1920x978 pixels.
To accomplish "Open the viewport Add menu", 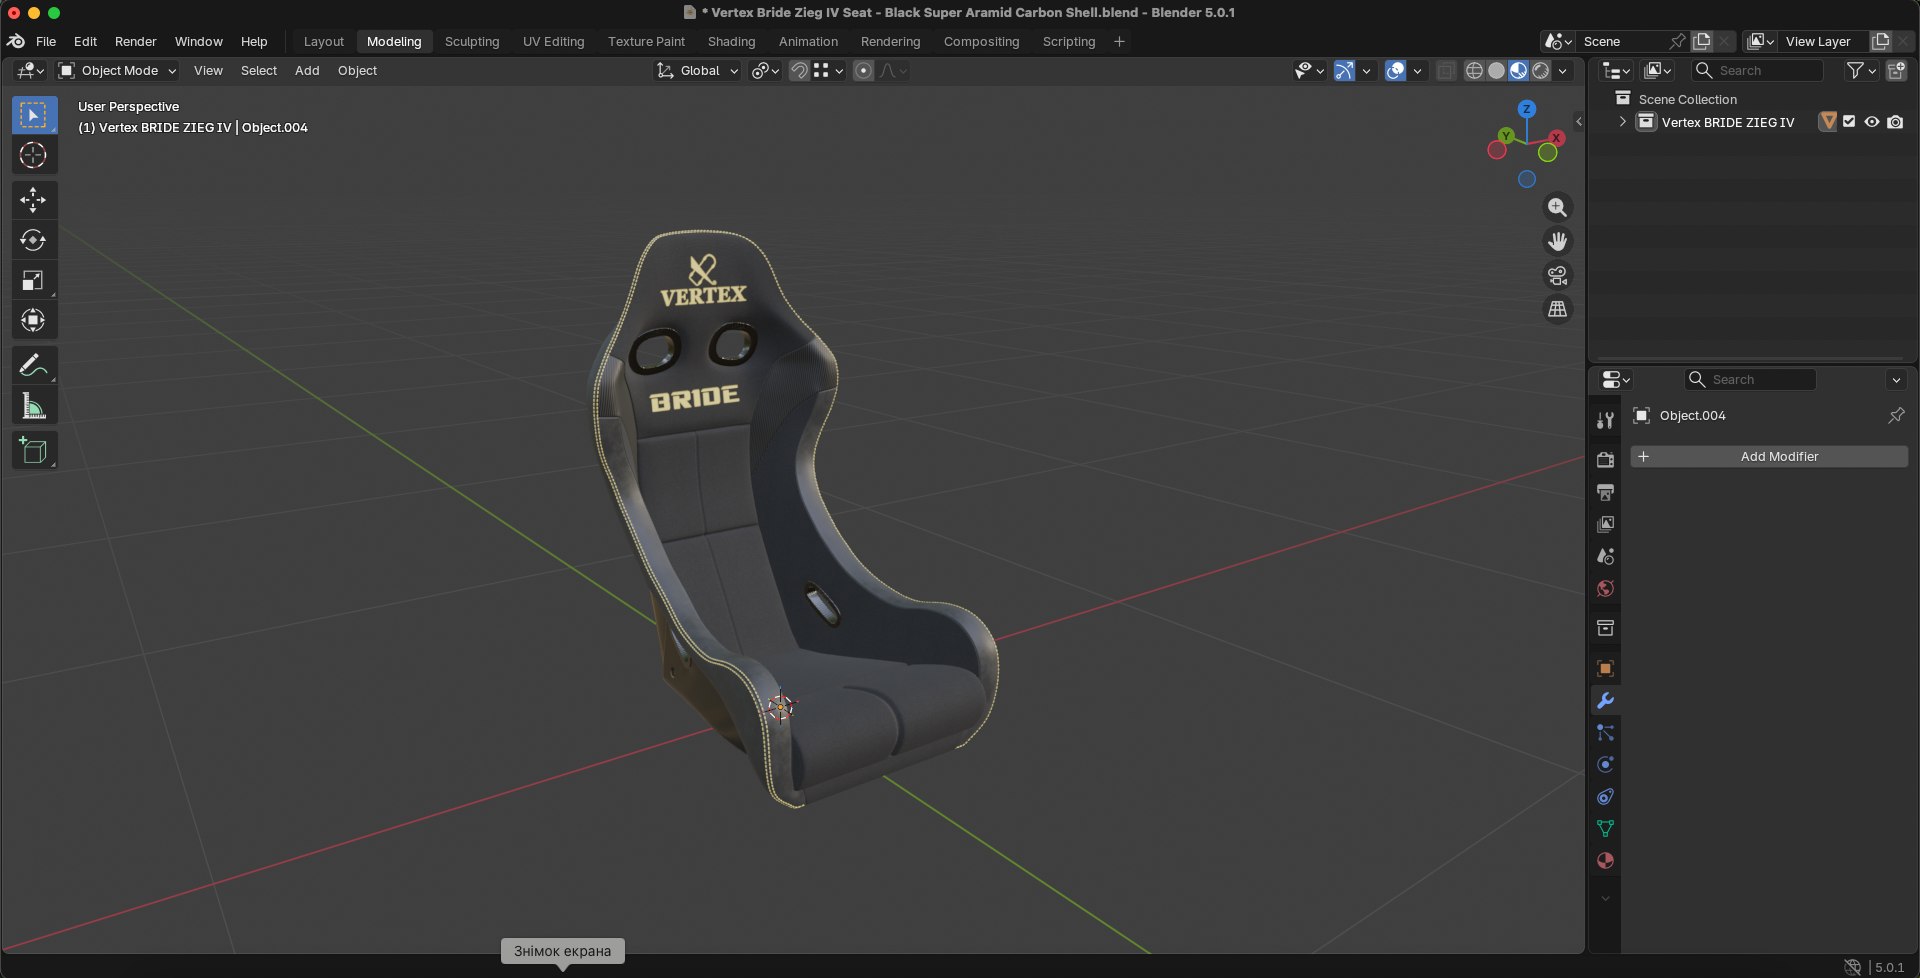I will tap(307, 70).
